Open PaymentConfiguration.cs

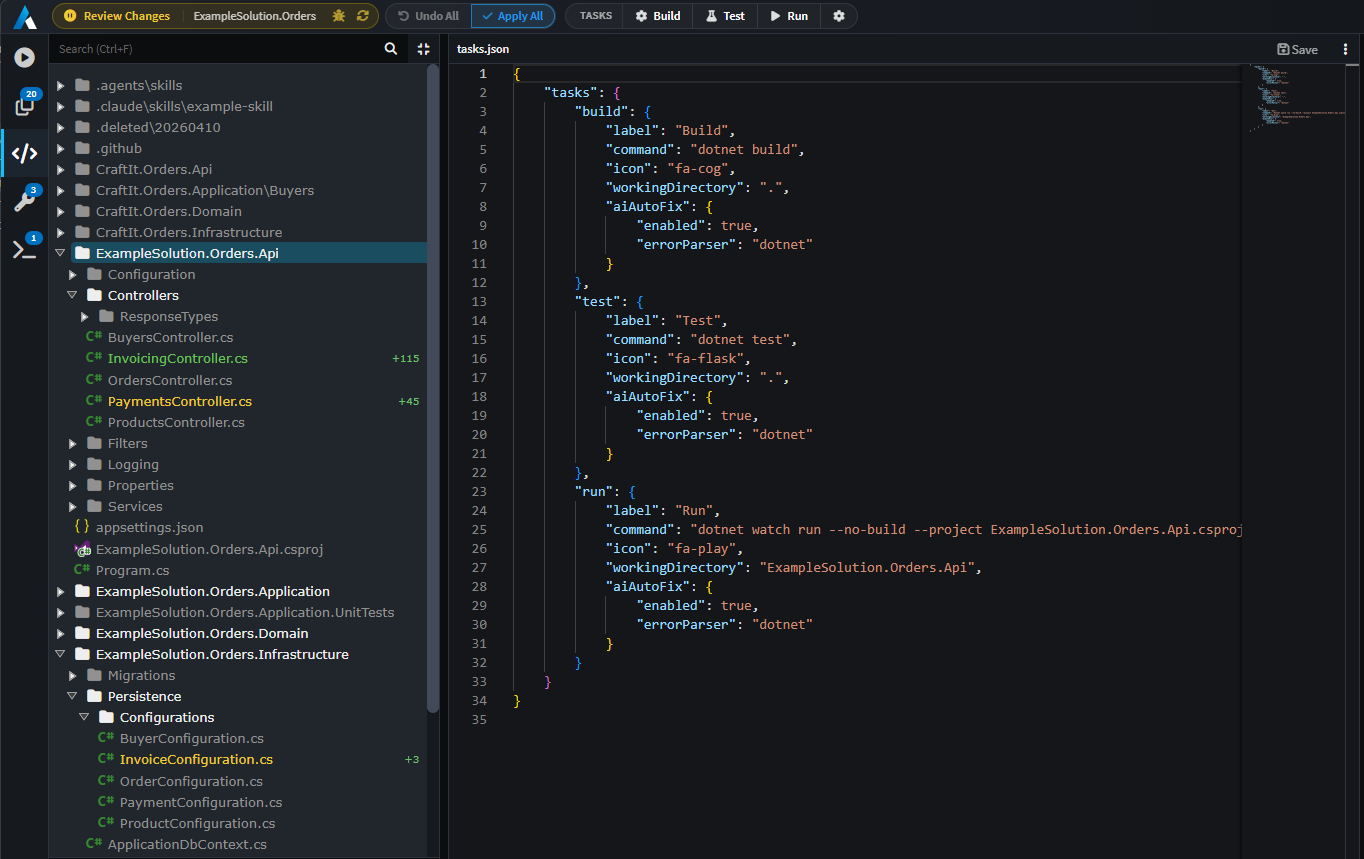tap(201, 802)
